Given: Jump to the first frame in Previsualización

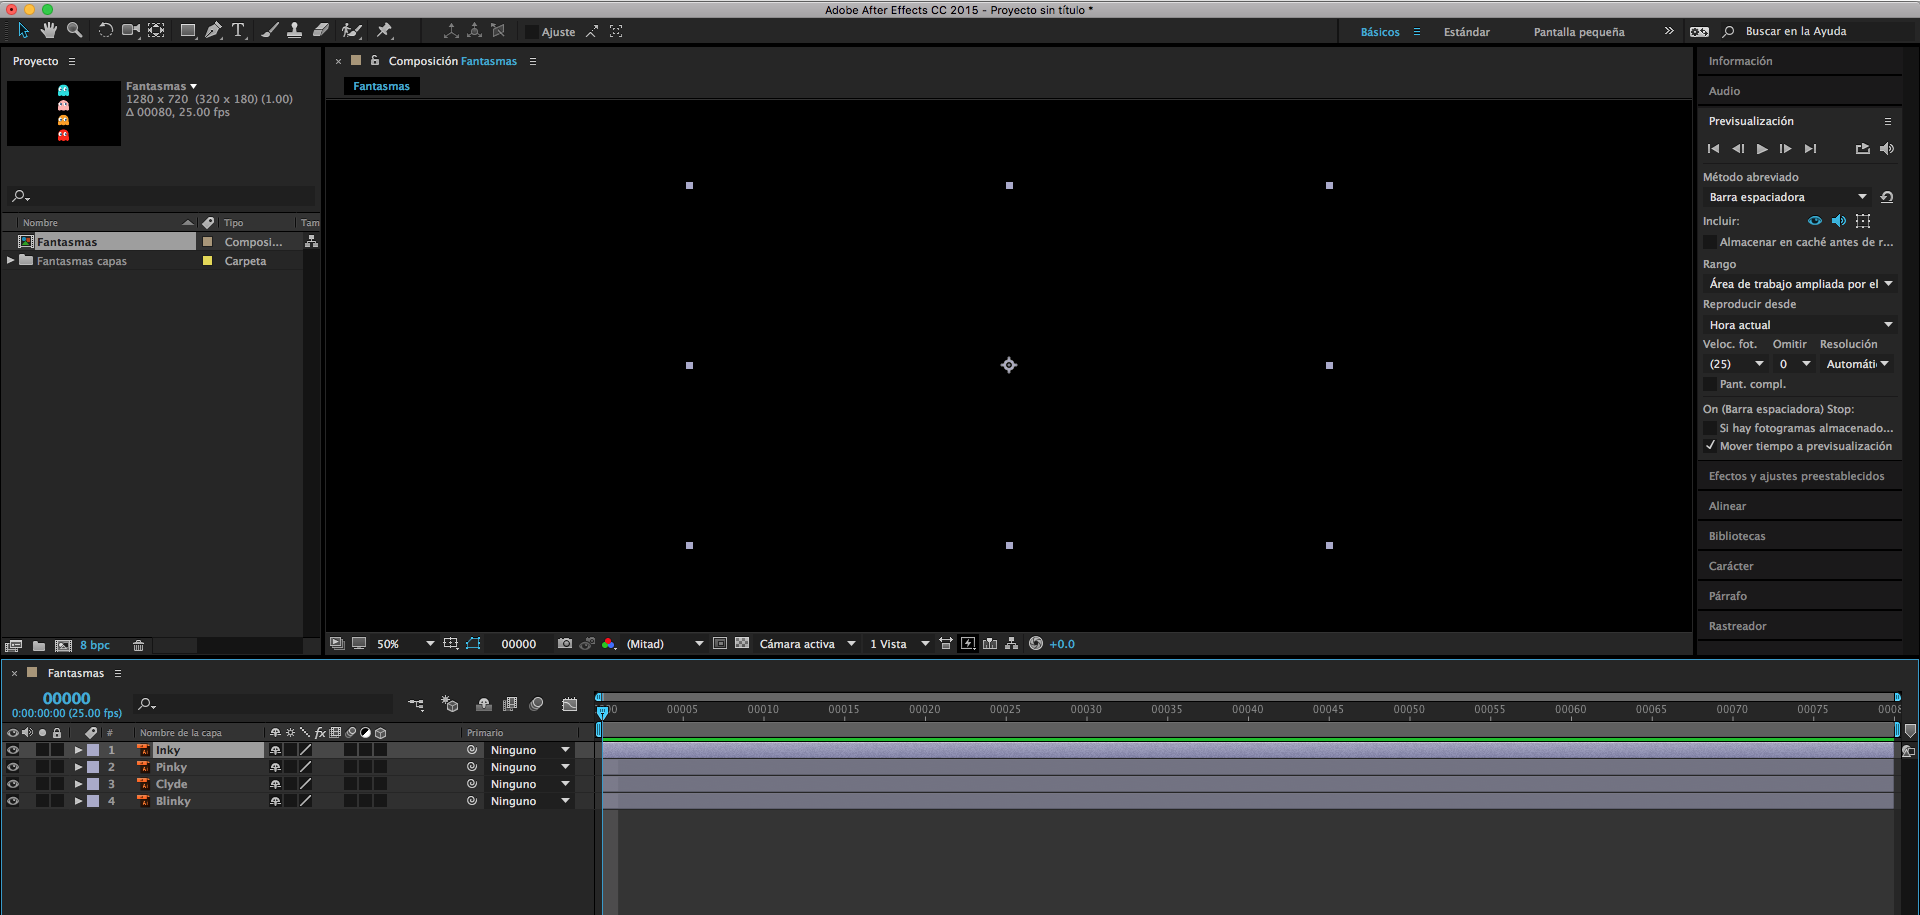Looking at the screenshot, I should point(1713,149).
